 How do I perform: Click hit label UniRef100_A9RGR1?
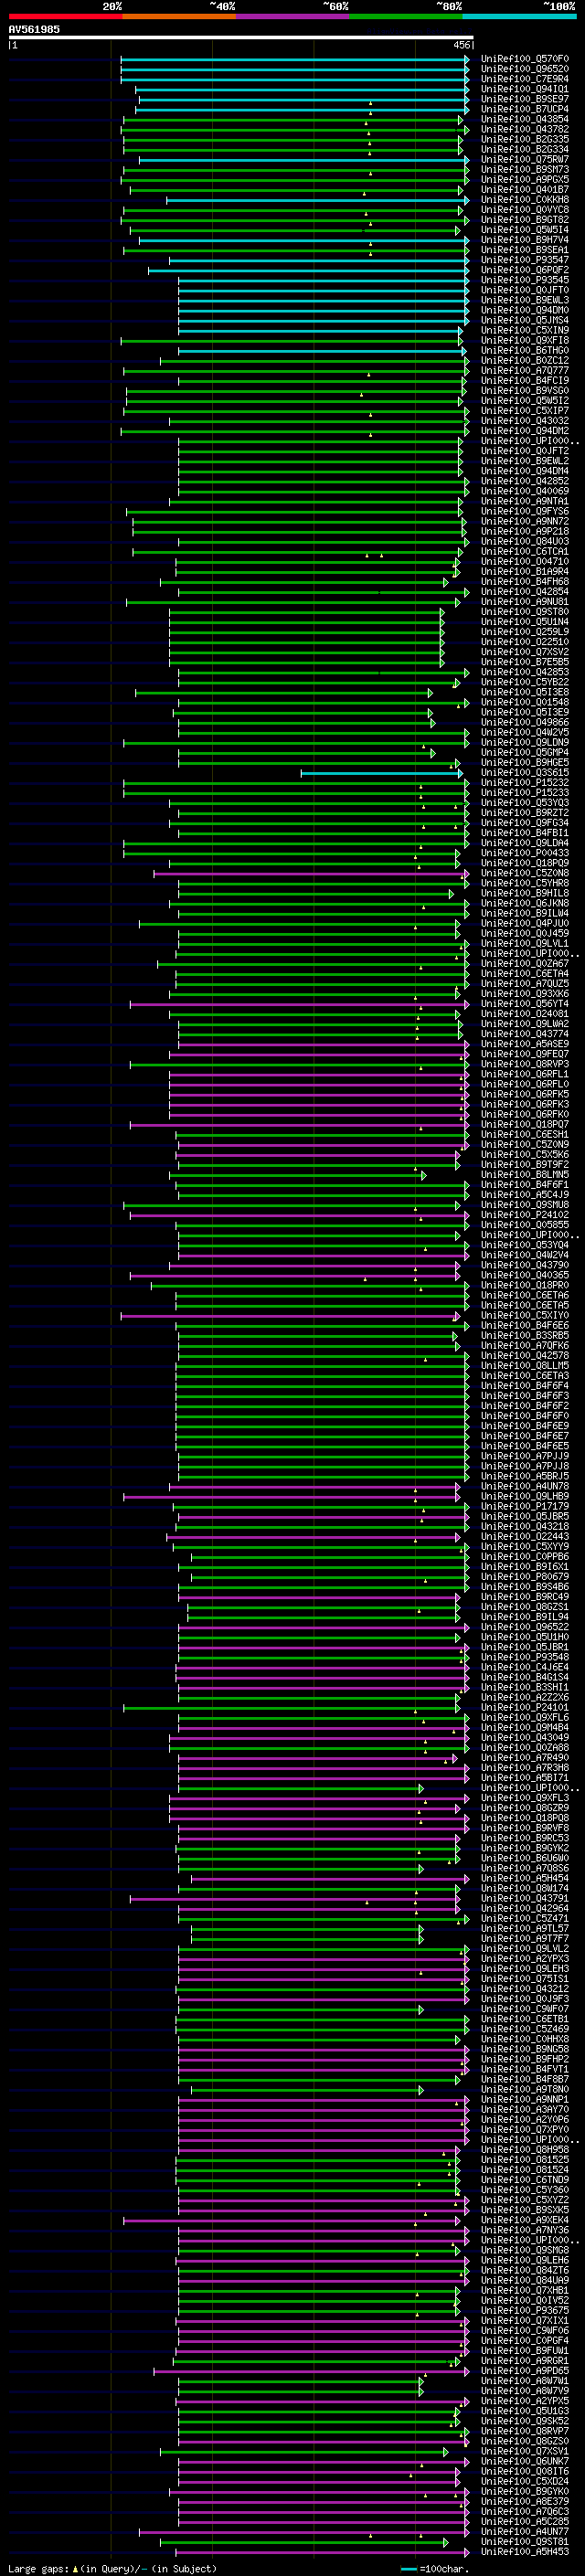(525, 2361)
